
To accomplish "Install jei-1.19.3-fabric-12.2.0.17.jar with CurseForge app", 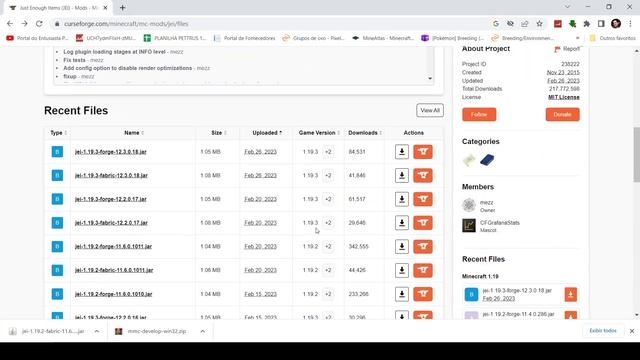I will pyautogui.click(x=423, y=223).
